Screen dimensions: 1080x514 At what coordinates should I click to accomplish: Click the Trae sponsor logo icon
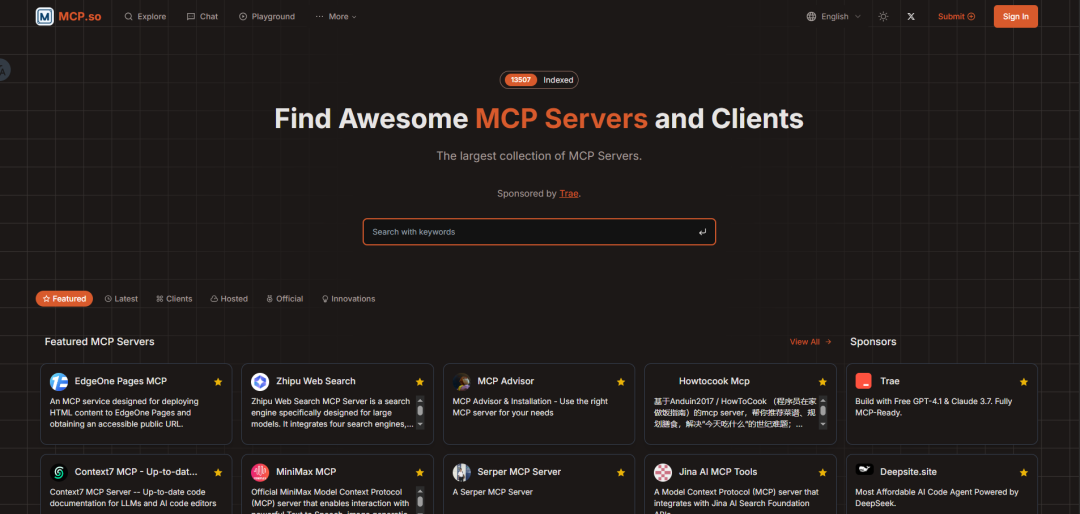pyautogui.click(x=864, y=381)
